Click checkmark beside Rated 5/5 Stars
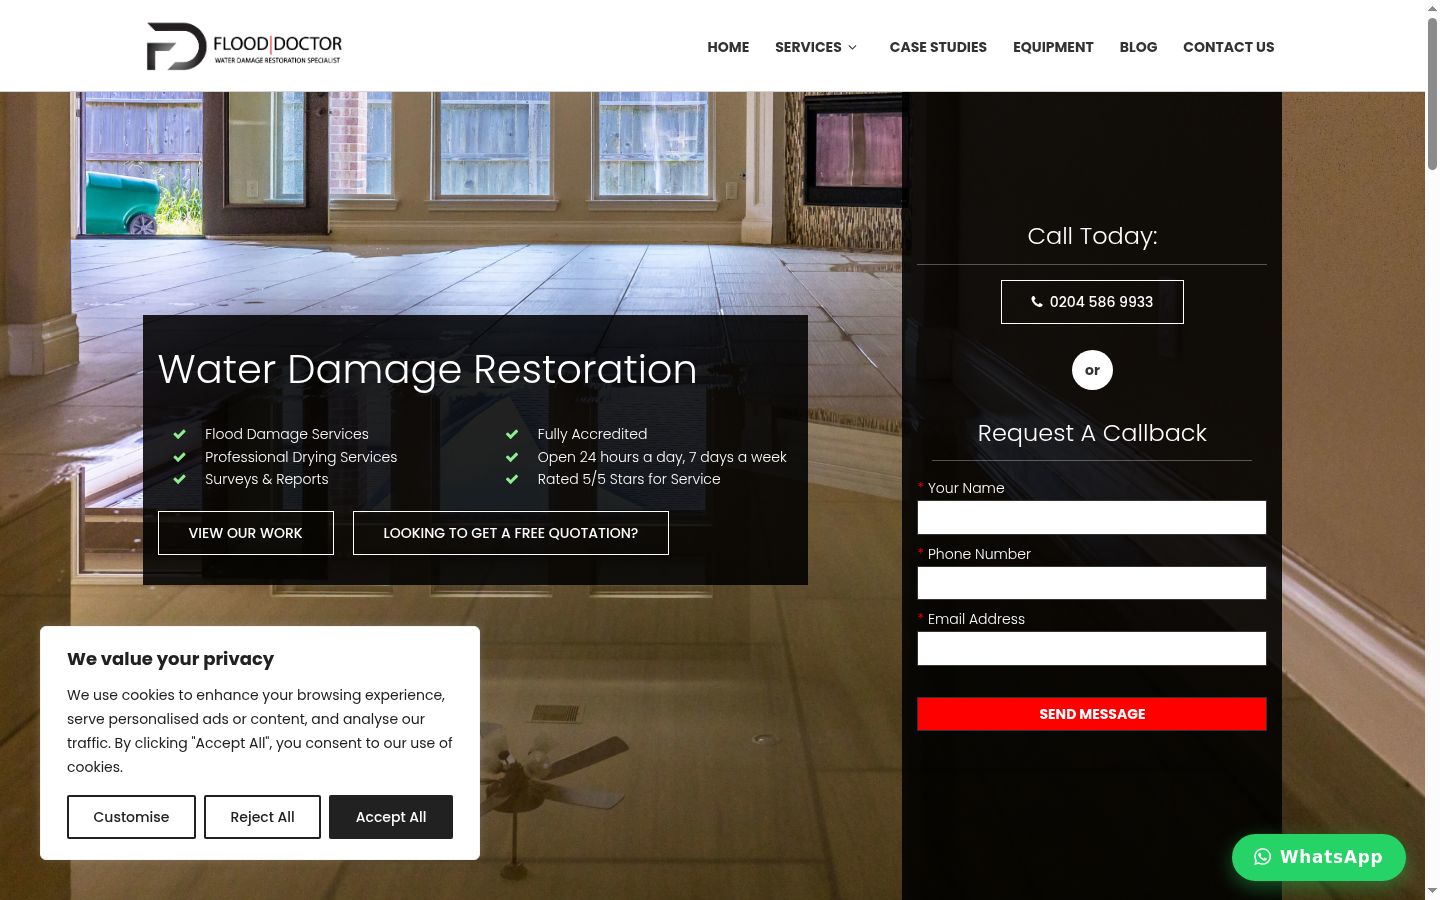The image size is (1440, 900). 512,479
